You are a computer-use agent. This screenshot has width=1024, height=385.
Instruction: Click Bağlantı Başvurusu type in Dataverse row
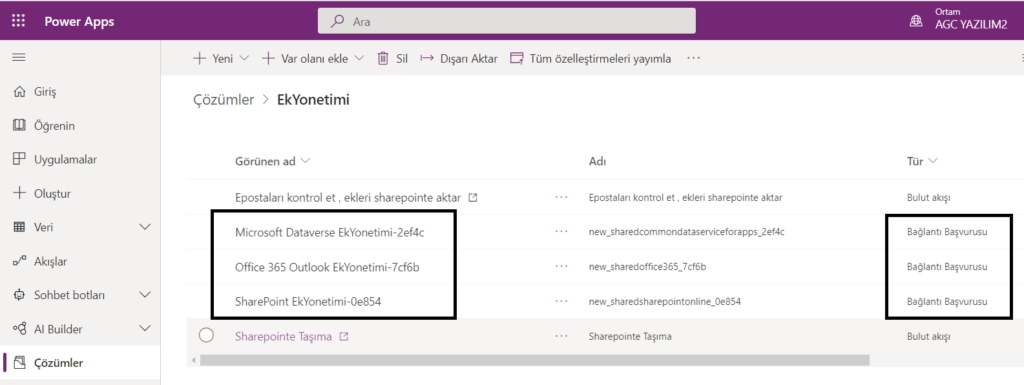click(x=947, y=232)
